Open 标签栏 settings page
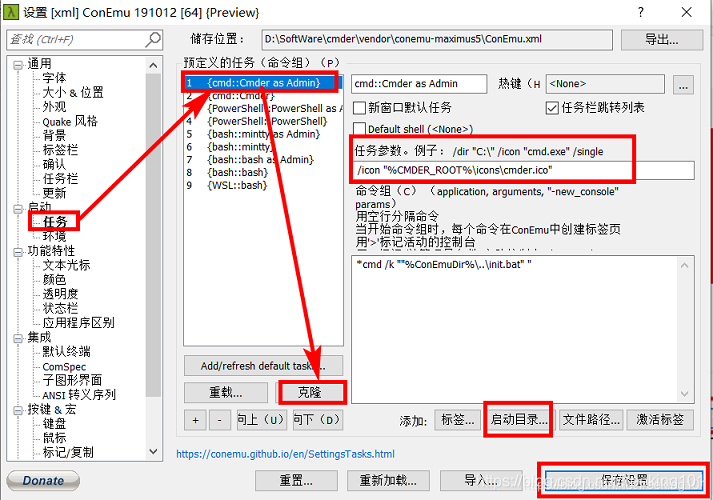Screen dimensions: 713x500 click(x=60, y=150)
